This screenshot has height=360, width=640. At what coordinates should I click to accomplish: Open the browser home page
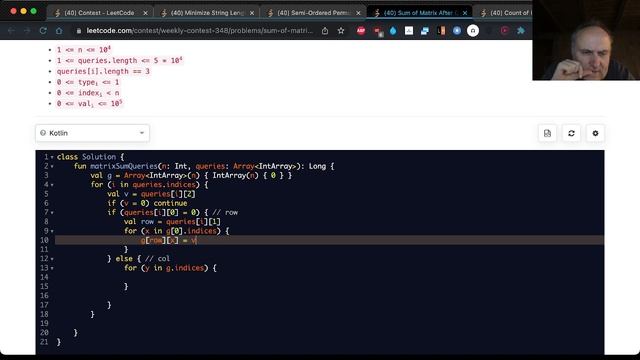59,31
